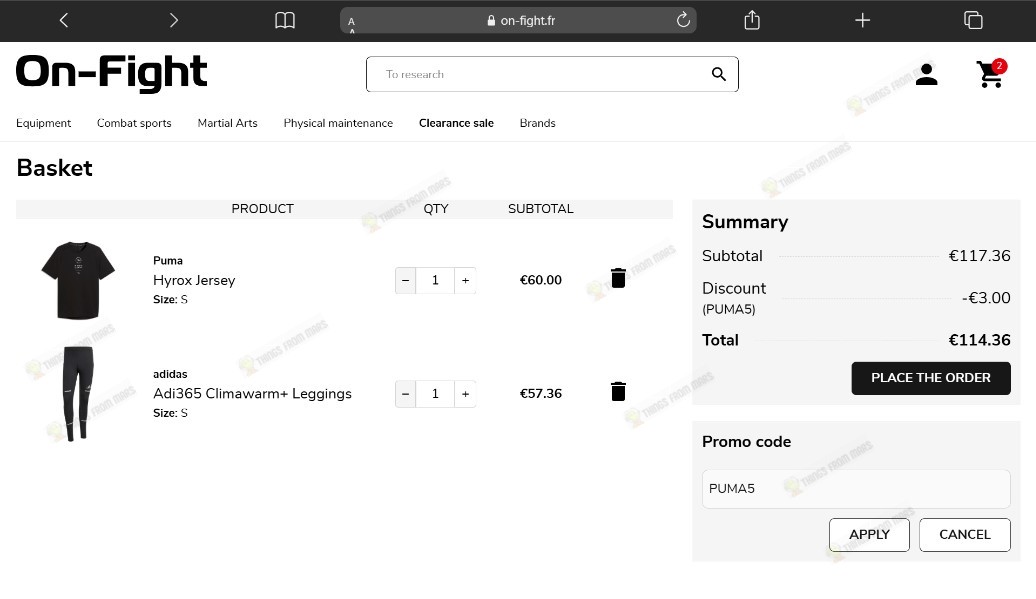
Task: Open the Combat sports menu
Action: (x=134, y=123)
